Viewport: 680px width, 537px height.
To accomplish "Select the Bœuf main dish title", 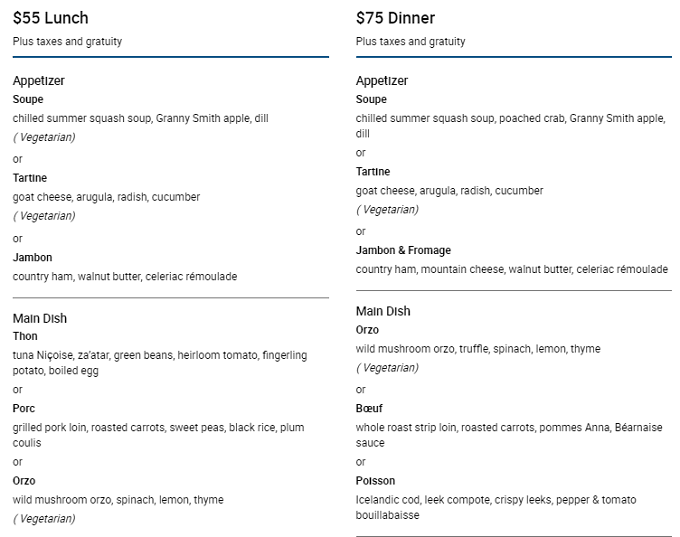I will tap(369, 409).
